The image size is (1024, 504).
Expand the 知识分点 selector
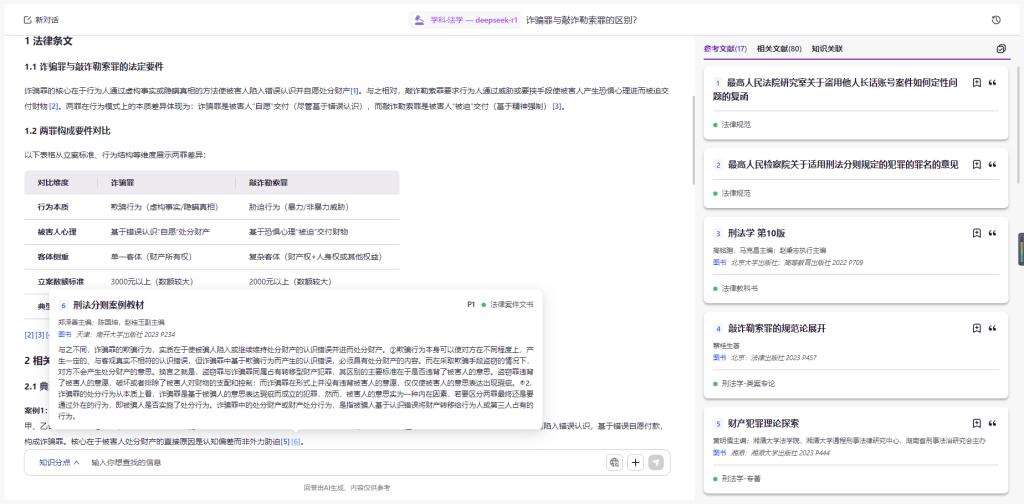click(x=59, y=462)
